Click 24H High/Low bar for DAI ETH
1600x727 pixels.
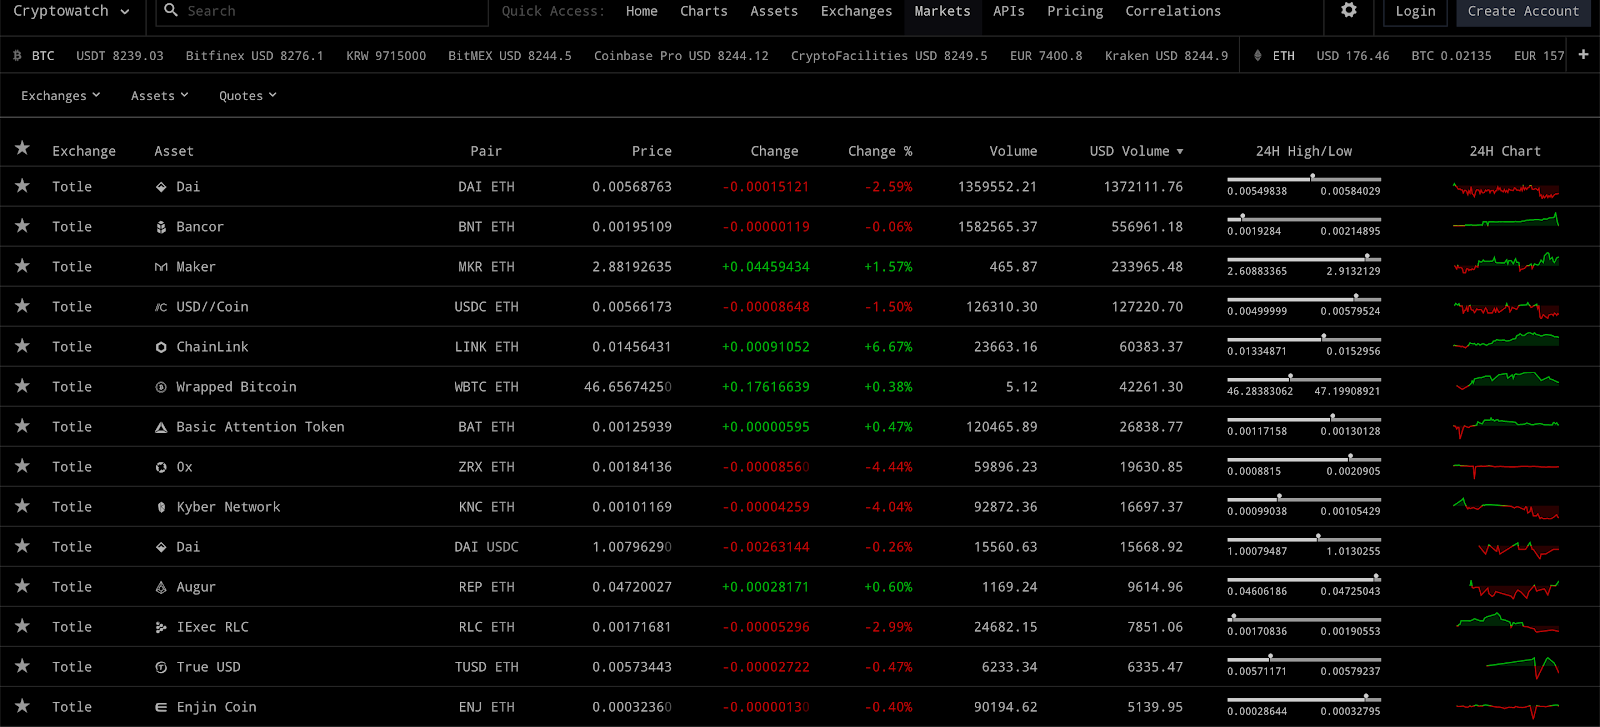1304,179
